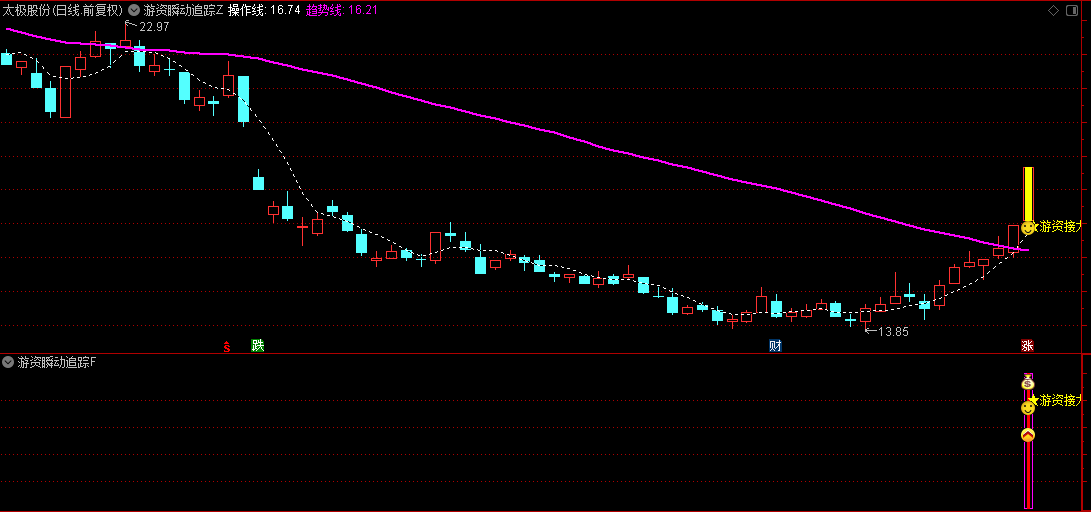
Task: Click the 太极股份(日线.前复权) title
Action: coord(63,10)
